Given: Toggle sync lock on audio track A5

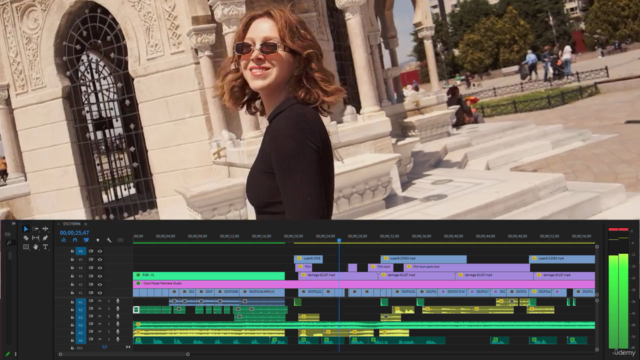Looking at the screenshot, I should pyautogui.click(x=91, y=332).
